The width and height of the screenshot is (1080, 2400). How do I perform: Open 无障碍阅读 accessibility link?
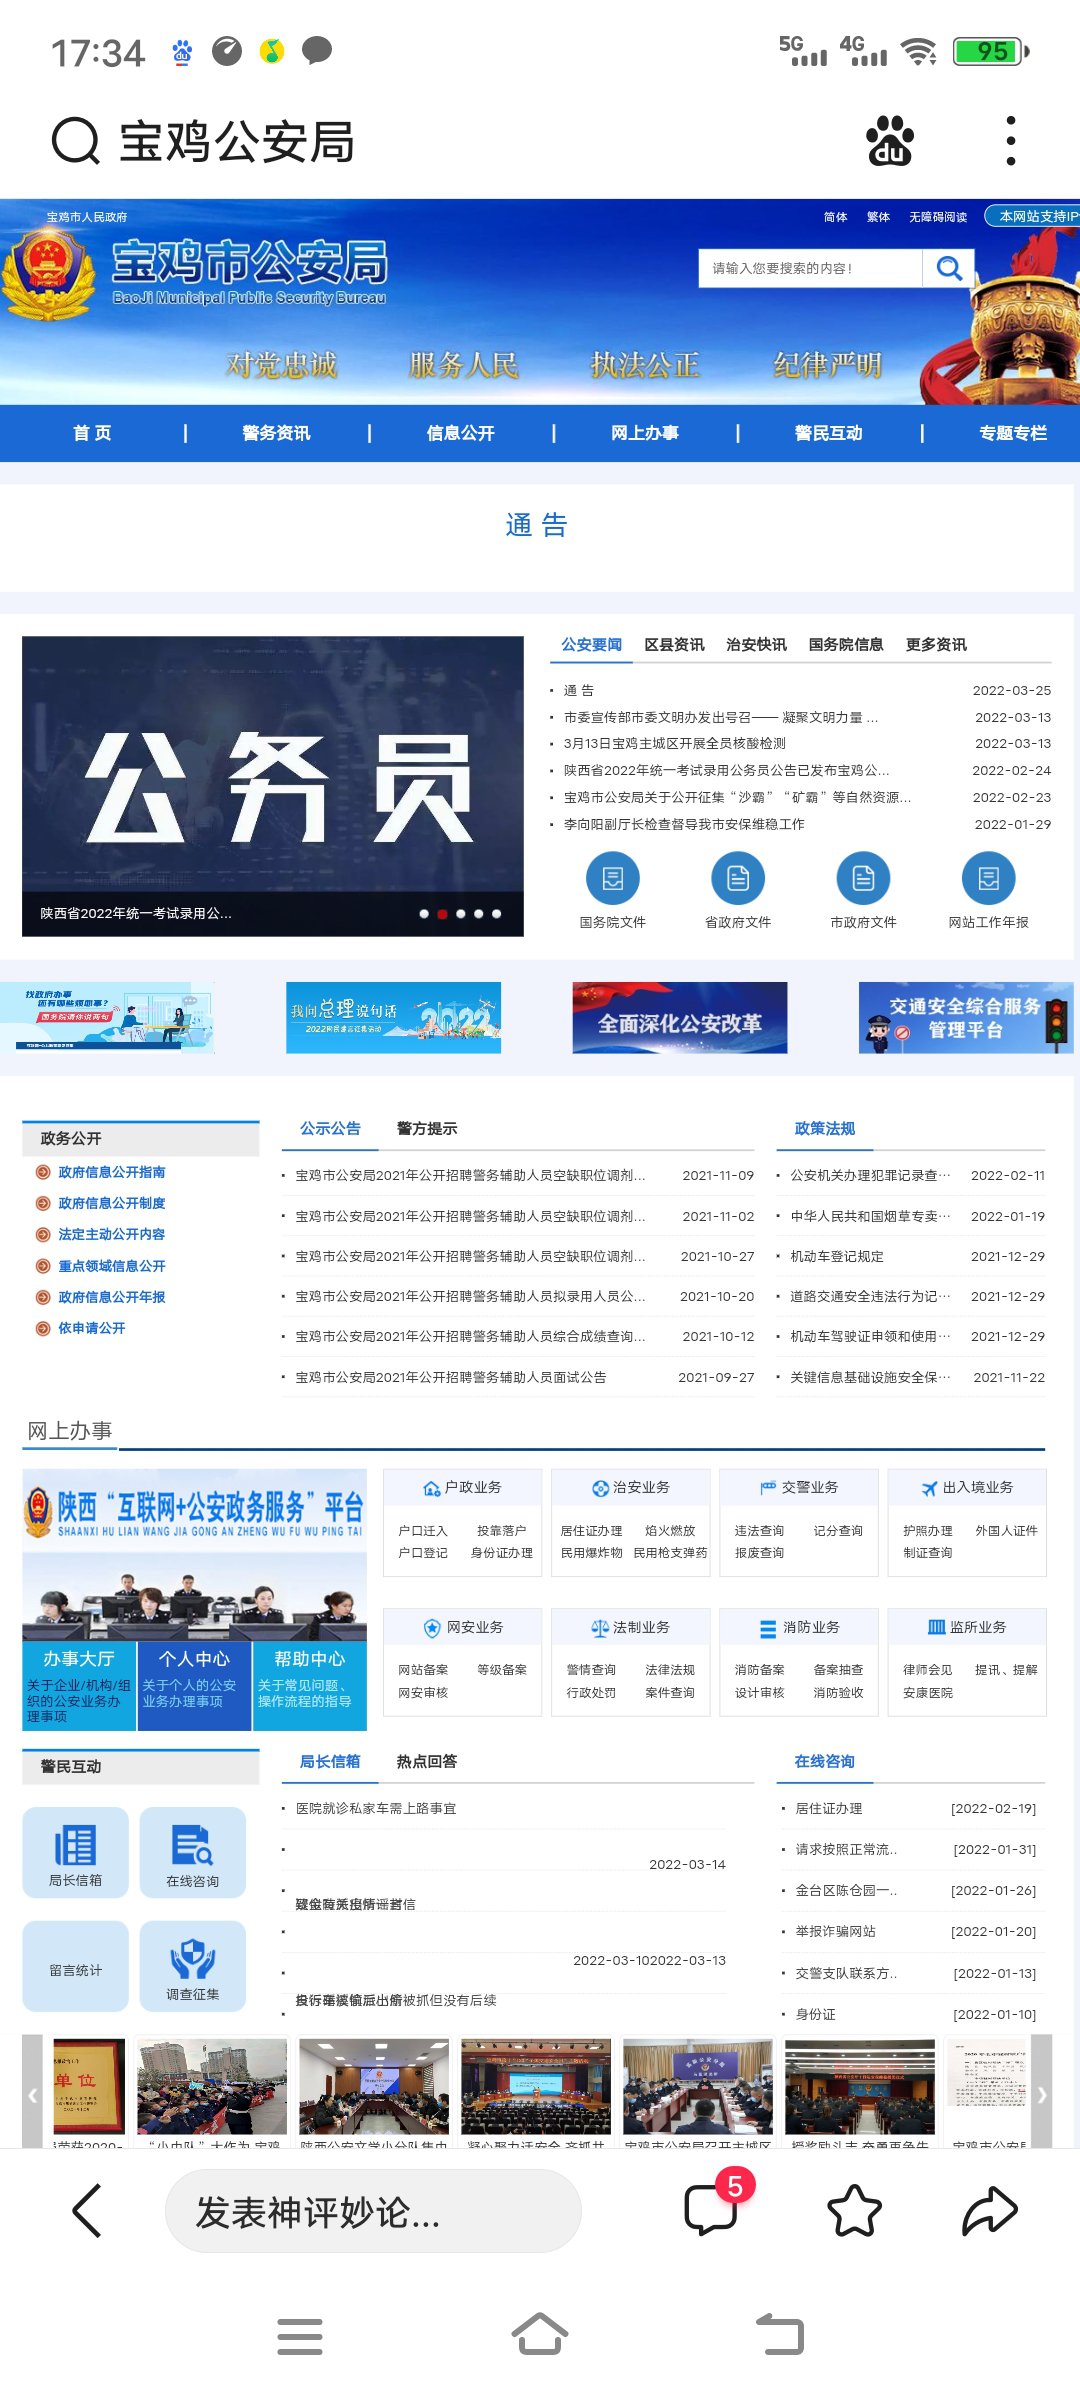pos(938,217)
